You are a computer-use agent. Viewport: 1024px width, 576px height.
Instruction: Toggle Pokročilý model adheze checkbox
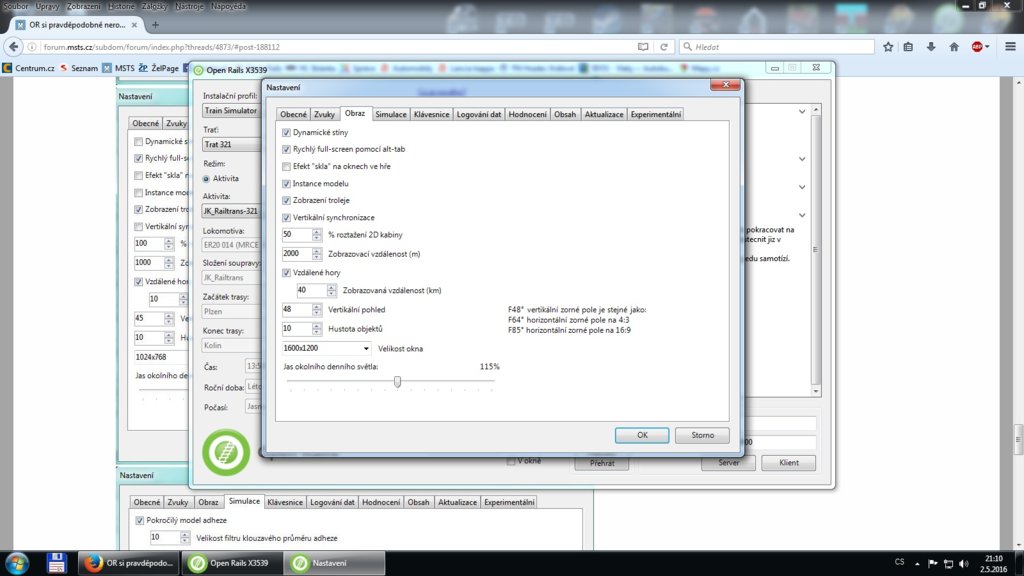pyautogui.click(x=140, y=520)
